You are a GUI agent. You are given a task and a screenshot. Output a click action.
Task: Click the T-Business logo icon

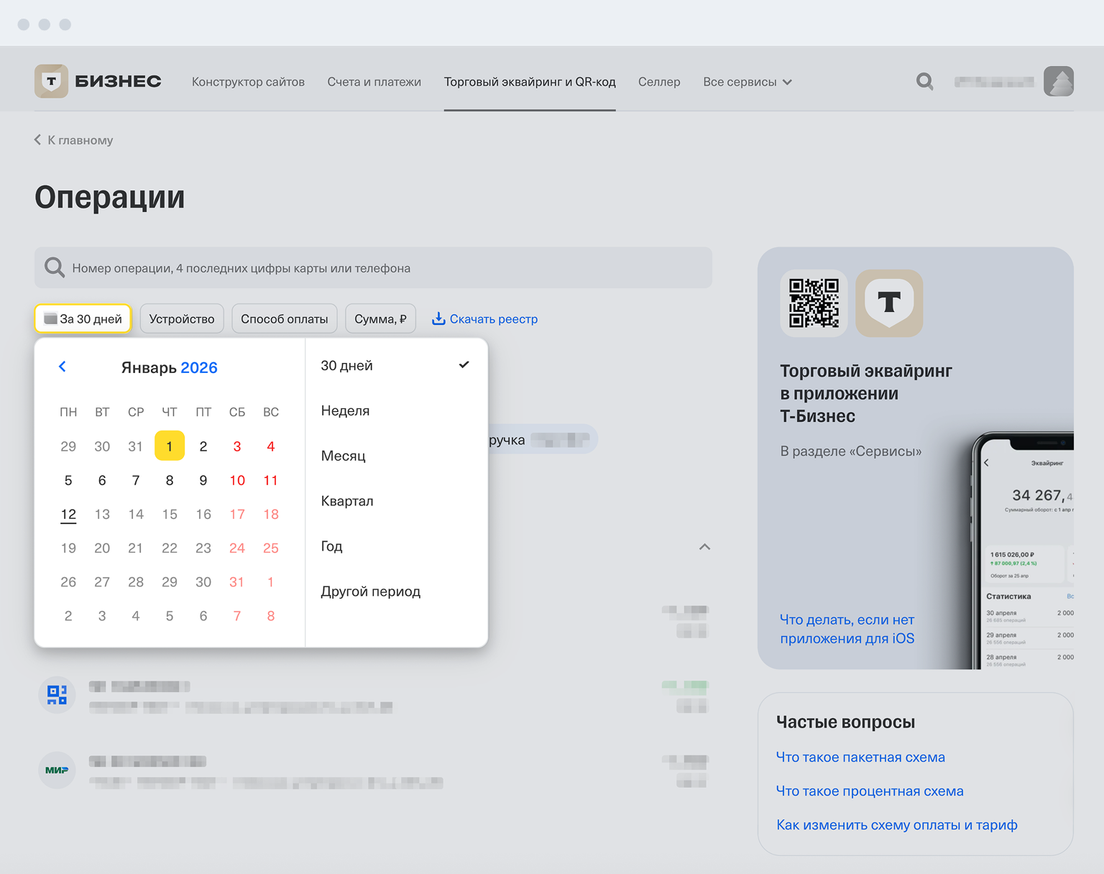51,81
